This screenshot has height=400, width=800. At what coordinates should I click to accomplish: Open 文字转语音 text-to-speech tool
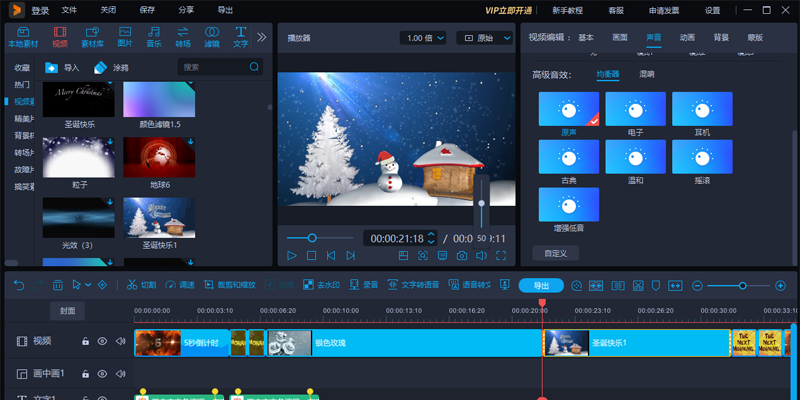coord(413,285)
